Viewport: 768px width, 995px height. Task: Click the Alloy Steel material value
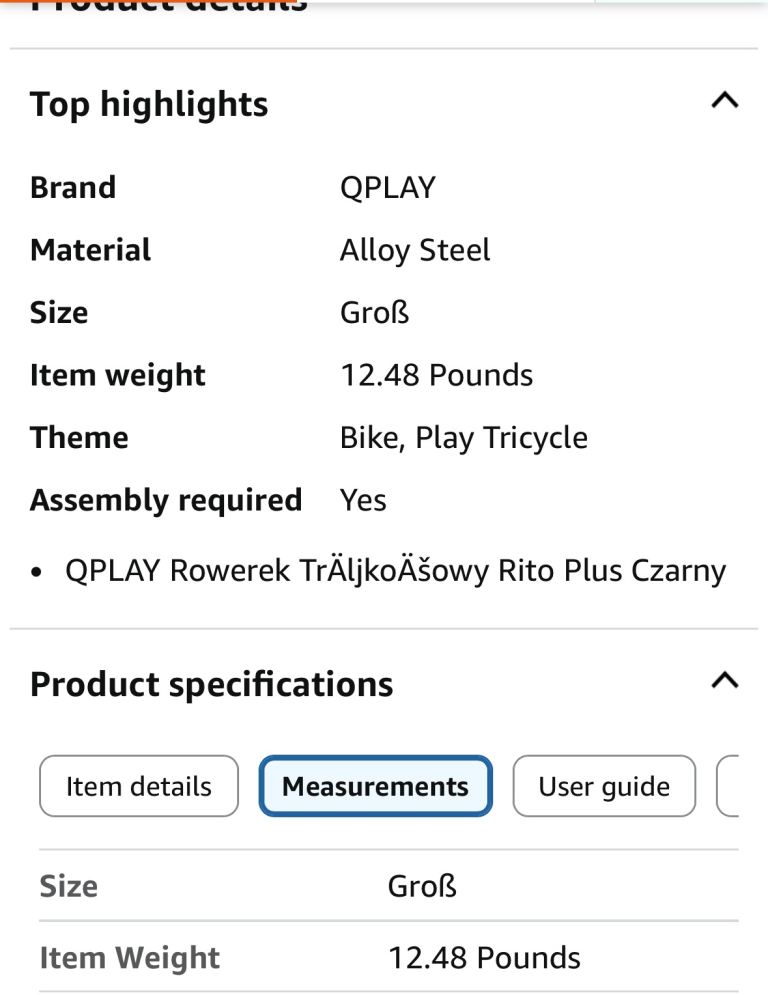pyautogui.click(x=415, y=250)
